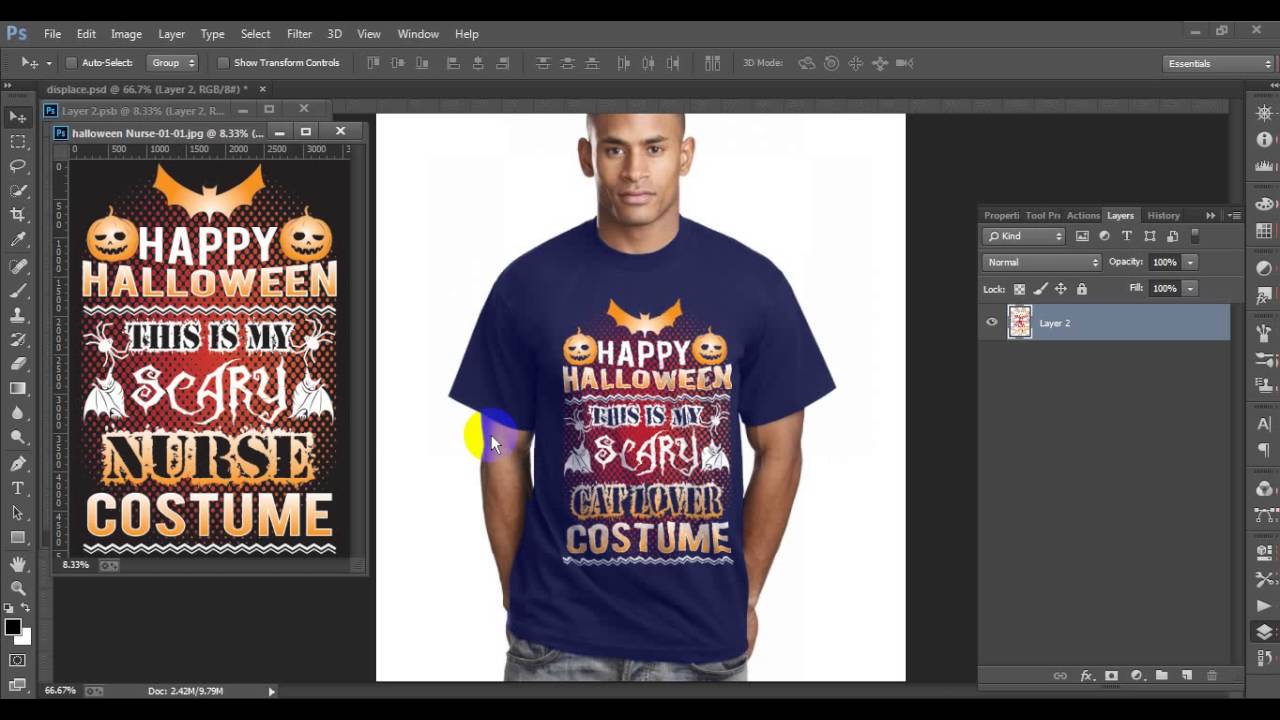Select the Gradient tool
The image size is (1280, 720).
18,388
